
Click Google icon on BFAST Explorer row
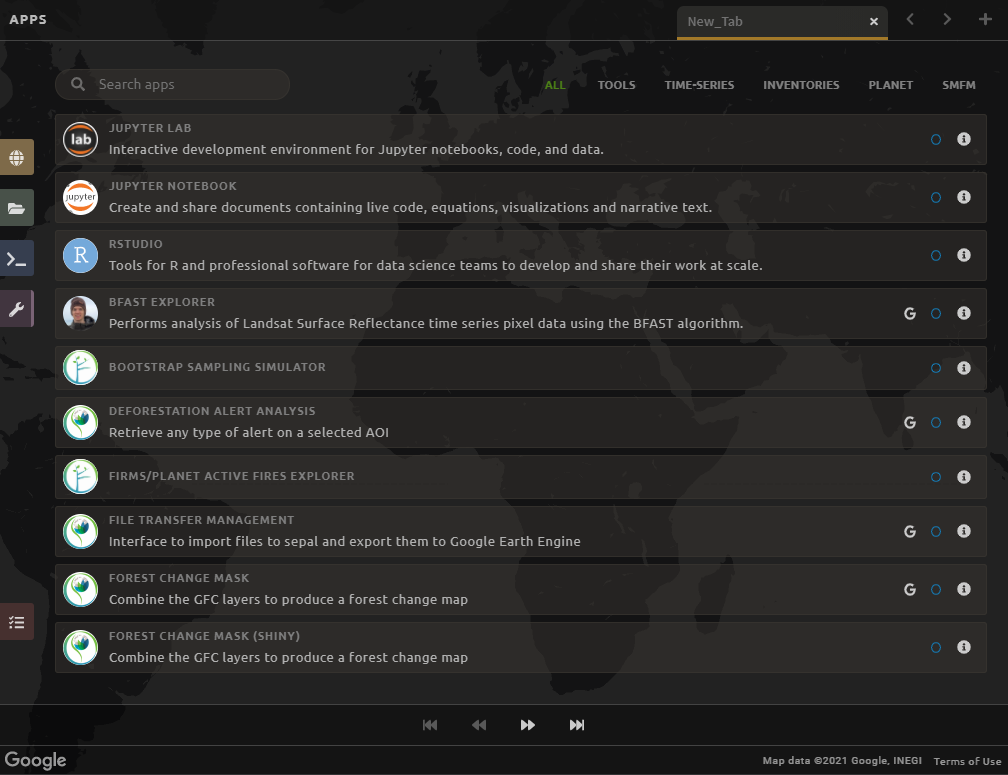[910, 314]
